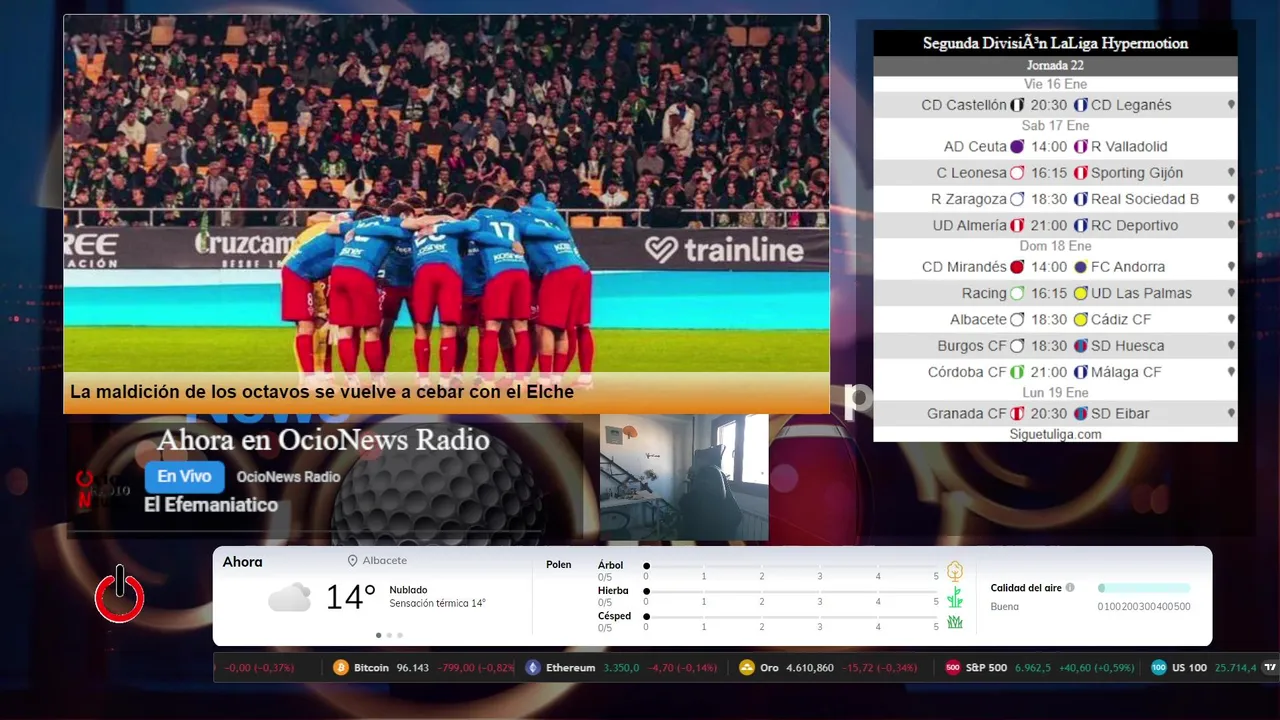The width and height of the screenshot is (1280, 720).
Task: Click the Segunda División LaLiga Hypermotion title
Action: [x=1055, y=43]
